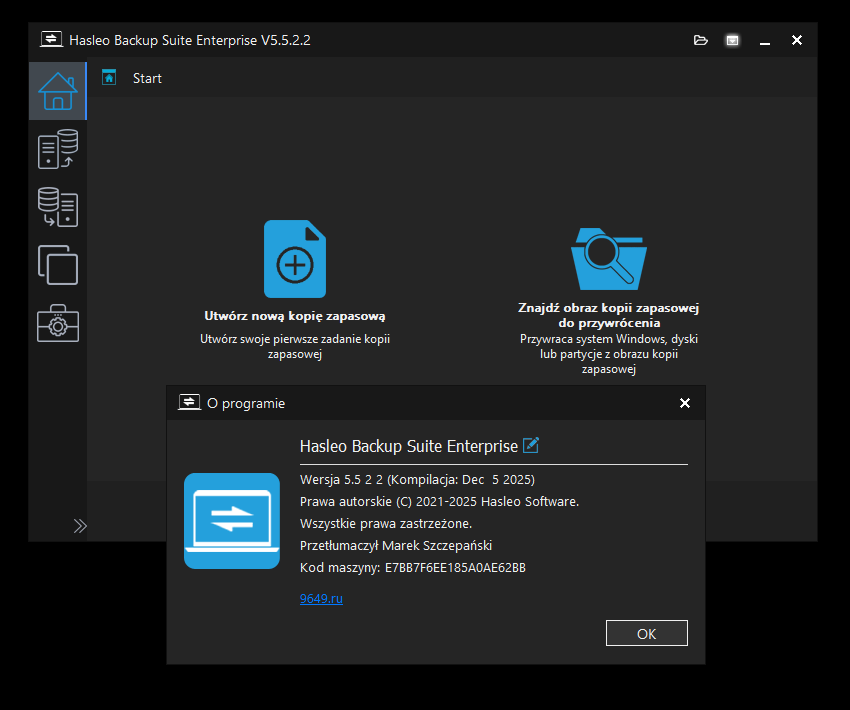Click the edit pencil icon beside product name
Screen dimensions: 850x710
[531, 445]
